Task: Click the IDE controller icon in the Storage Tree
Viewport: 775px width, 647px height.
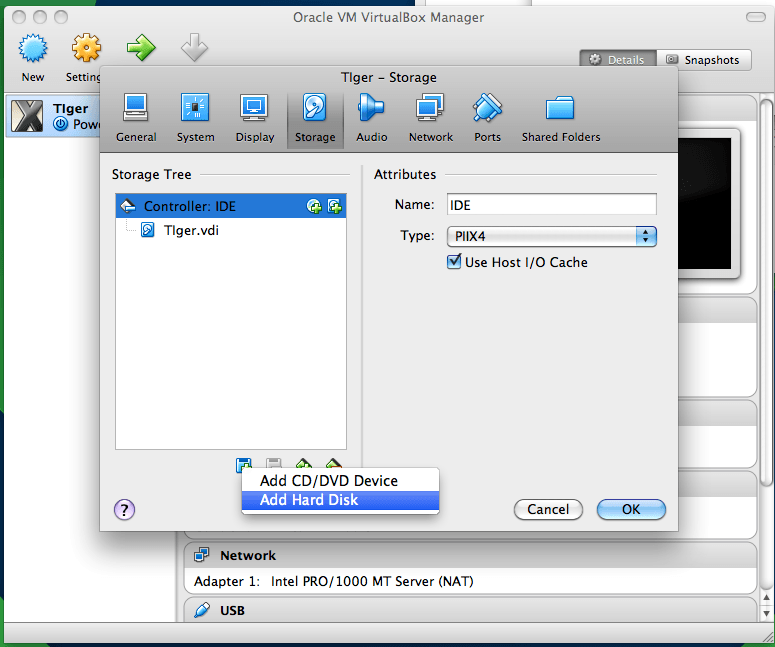Action: pyautogui.click(x=128, y=206)
